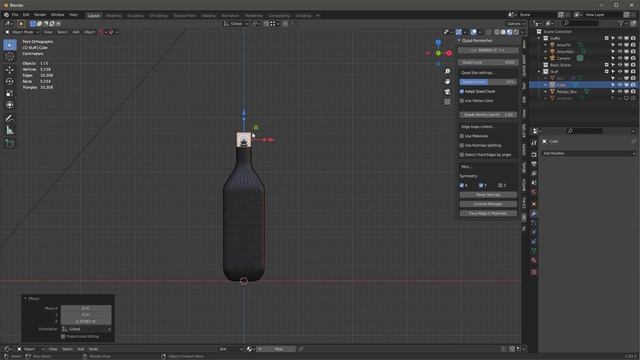Select the Add Cube tool

pyautogui.click(x=10, y=143)
